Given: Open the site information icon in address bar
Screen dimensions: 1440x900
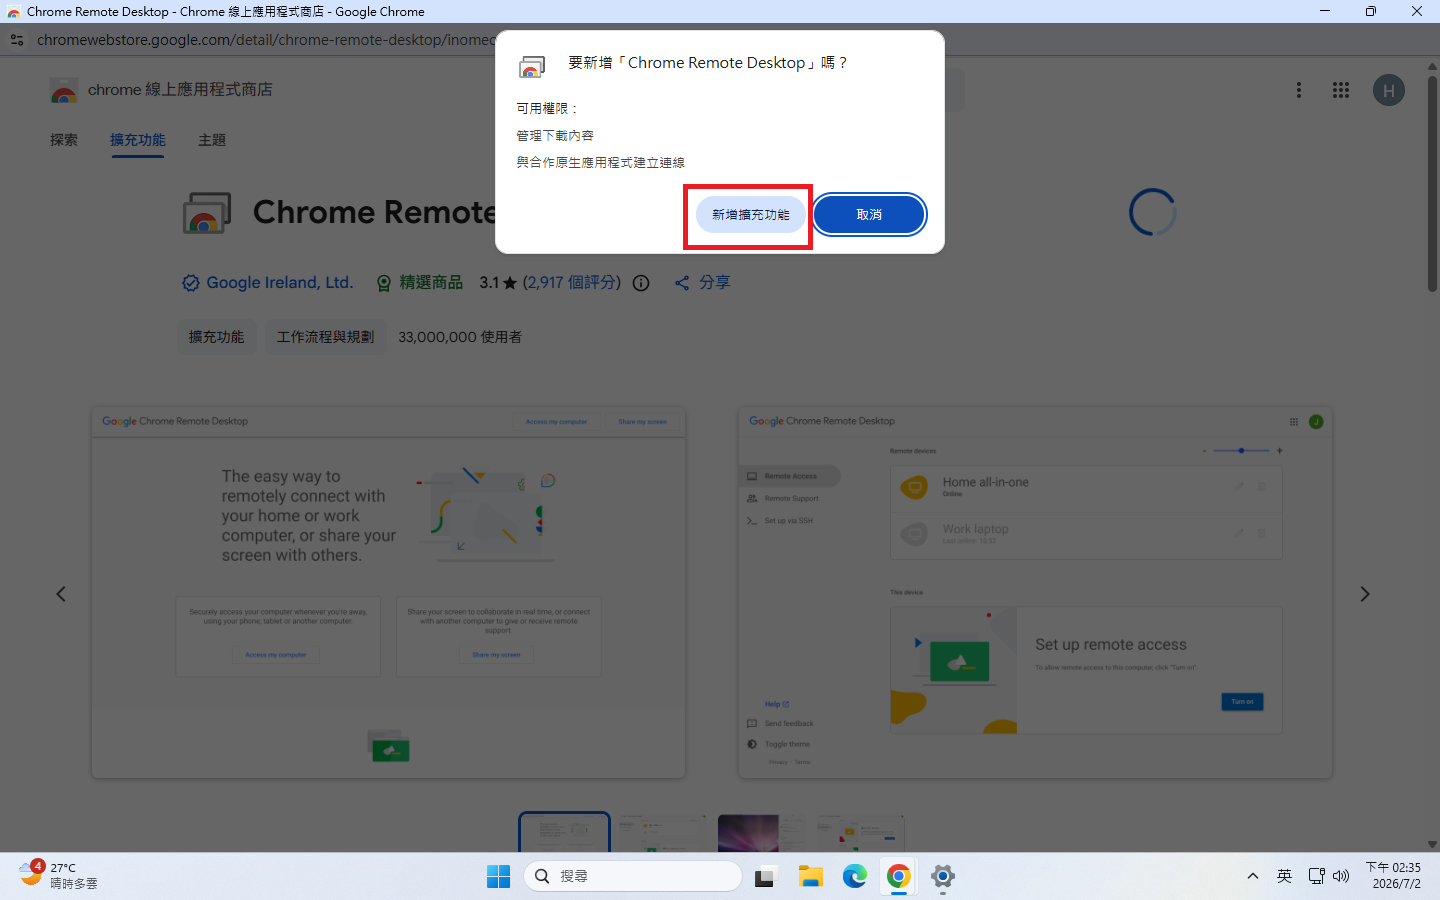Looking at the screenshot, I should tap(17, 40).
